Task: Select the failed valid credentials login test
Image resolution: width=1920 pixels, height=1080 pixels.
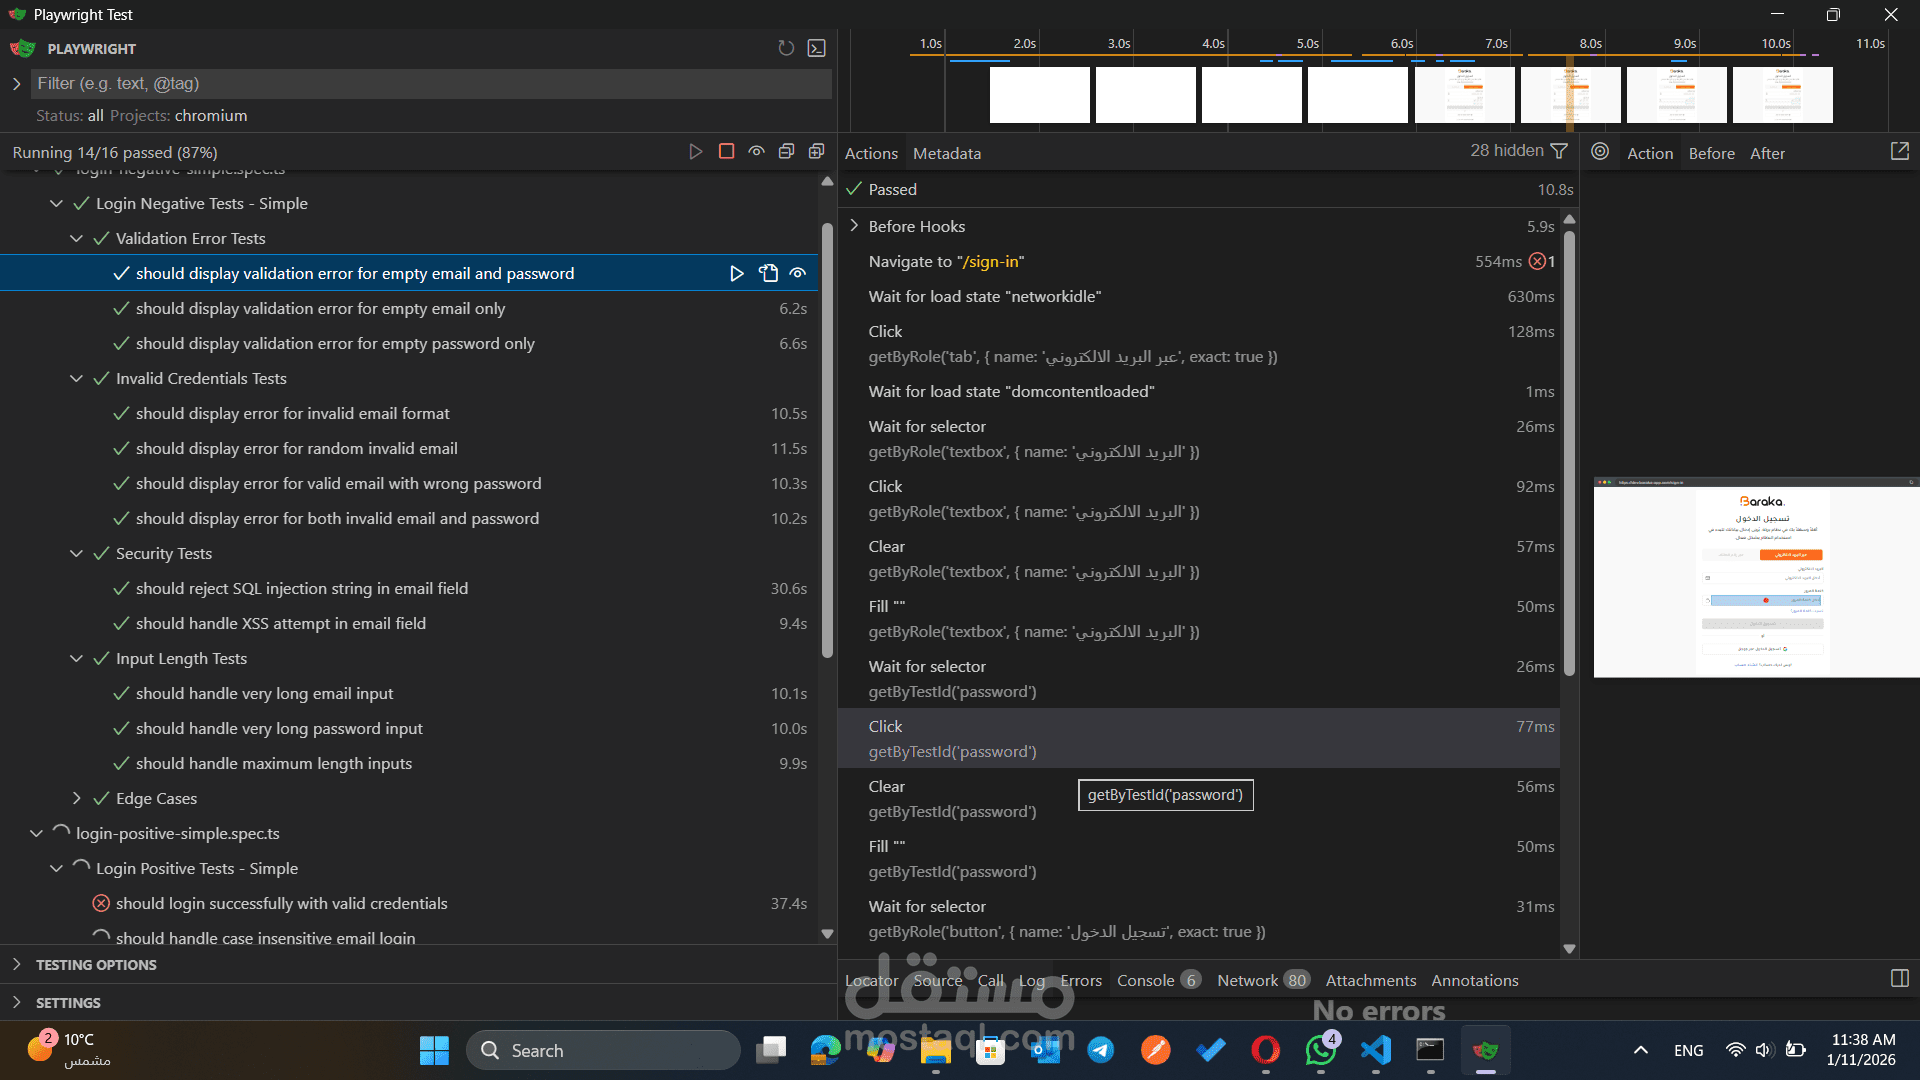Action: [x=281, y=903]
